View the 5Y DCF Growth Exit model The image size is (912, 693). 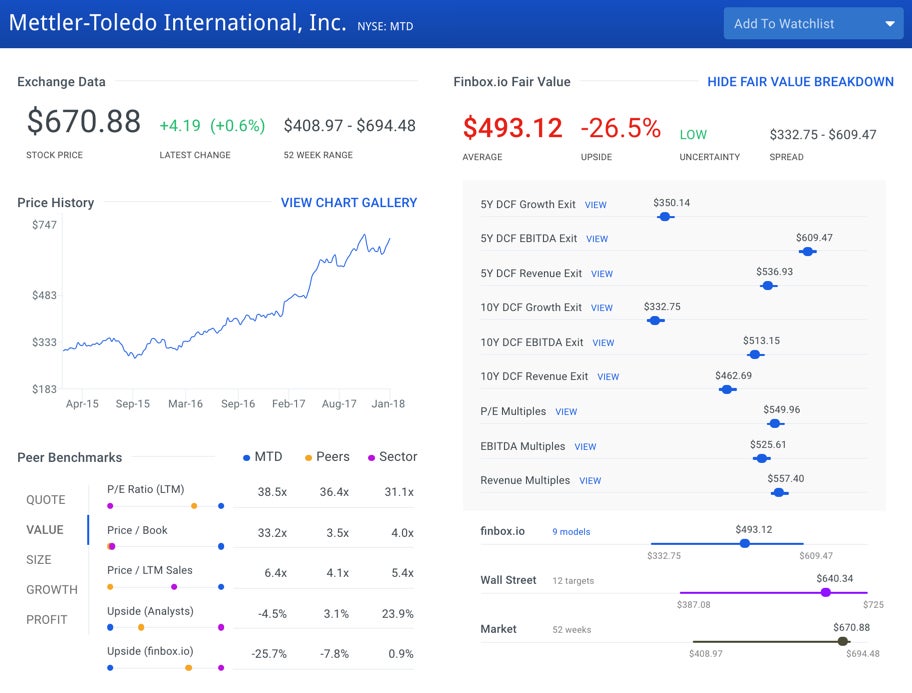pos(595,205)
